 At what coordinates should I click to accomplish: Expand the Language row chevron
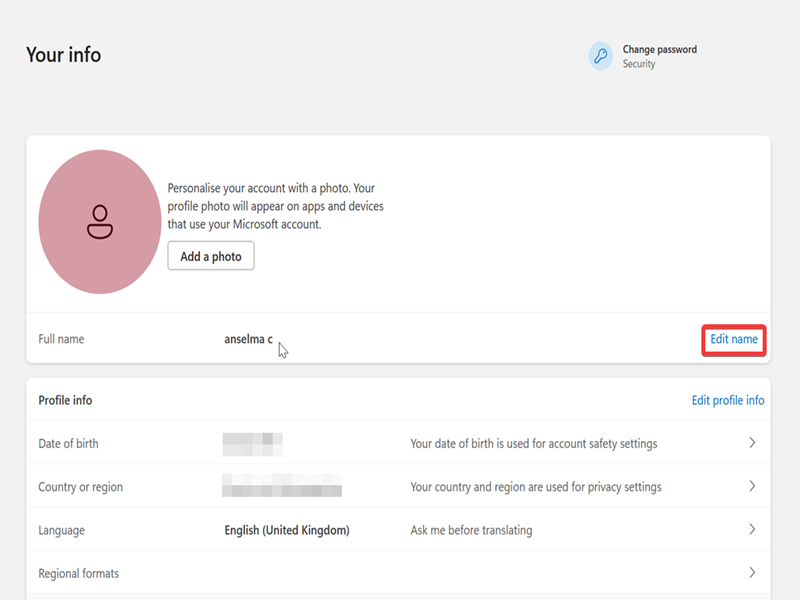point(752,530)
